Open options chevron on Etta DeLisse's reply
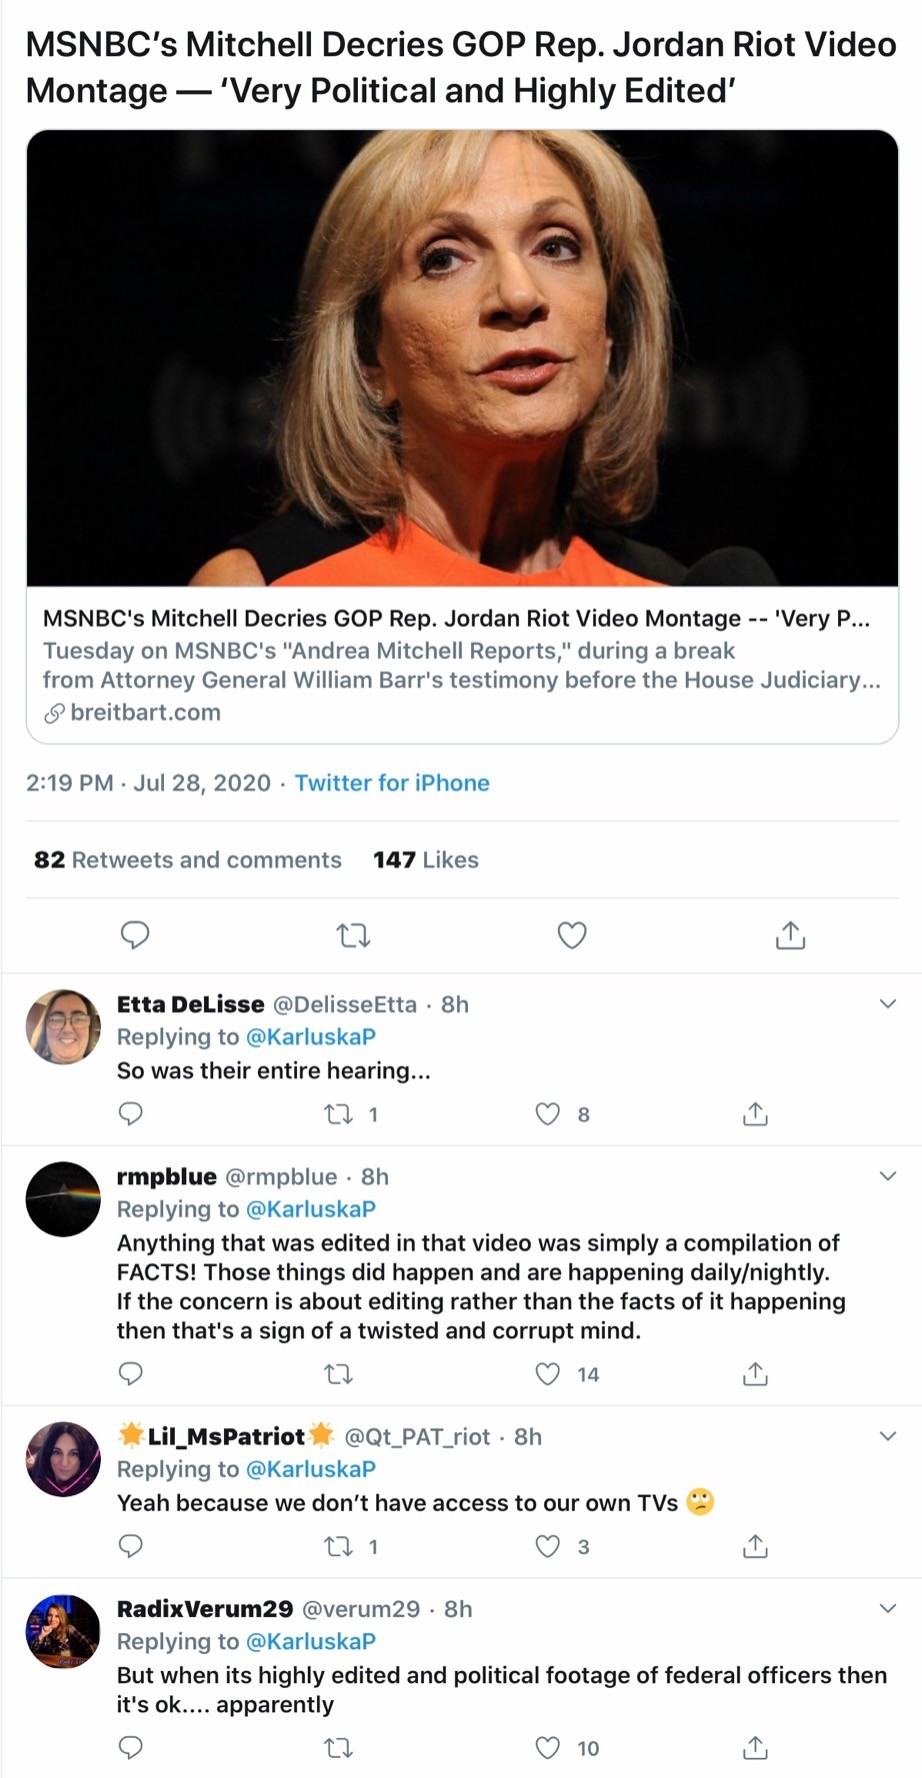Screen dimensions: 922x1778 [887, 1004]
